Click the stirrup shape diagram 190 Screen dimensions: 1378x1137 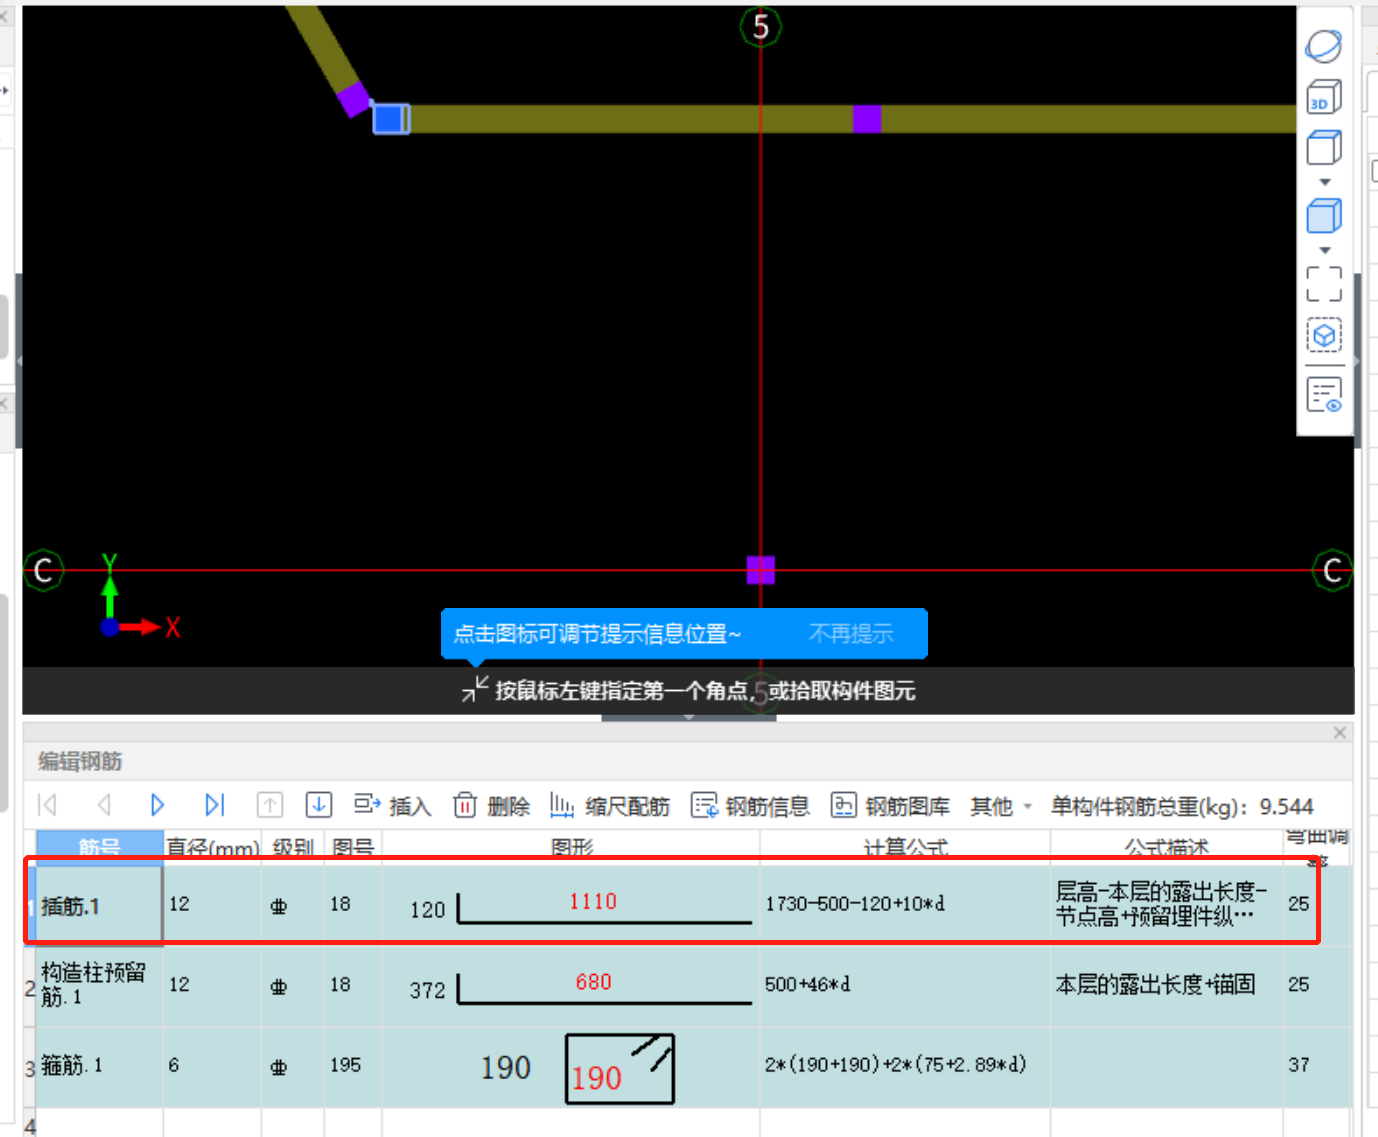pos(619,1068)
